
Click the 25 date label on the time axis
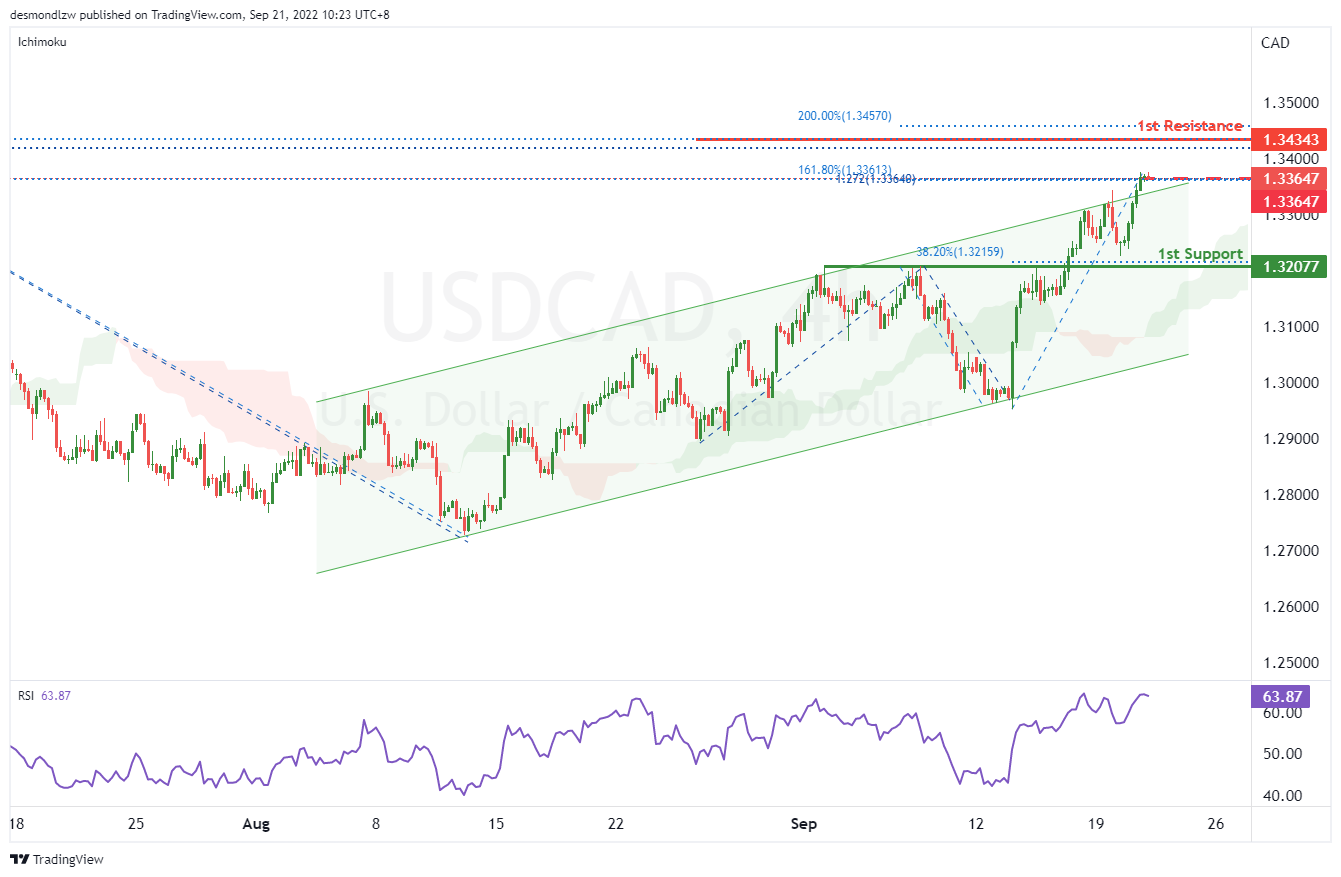coord(136,824)
